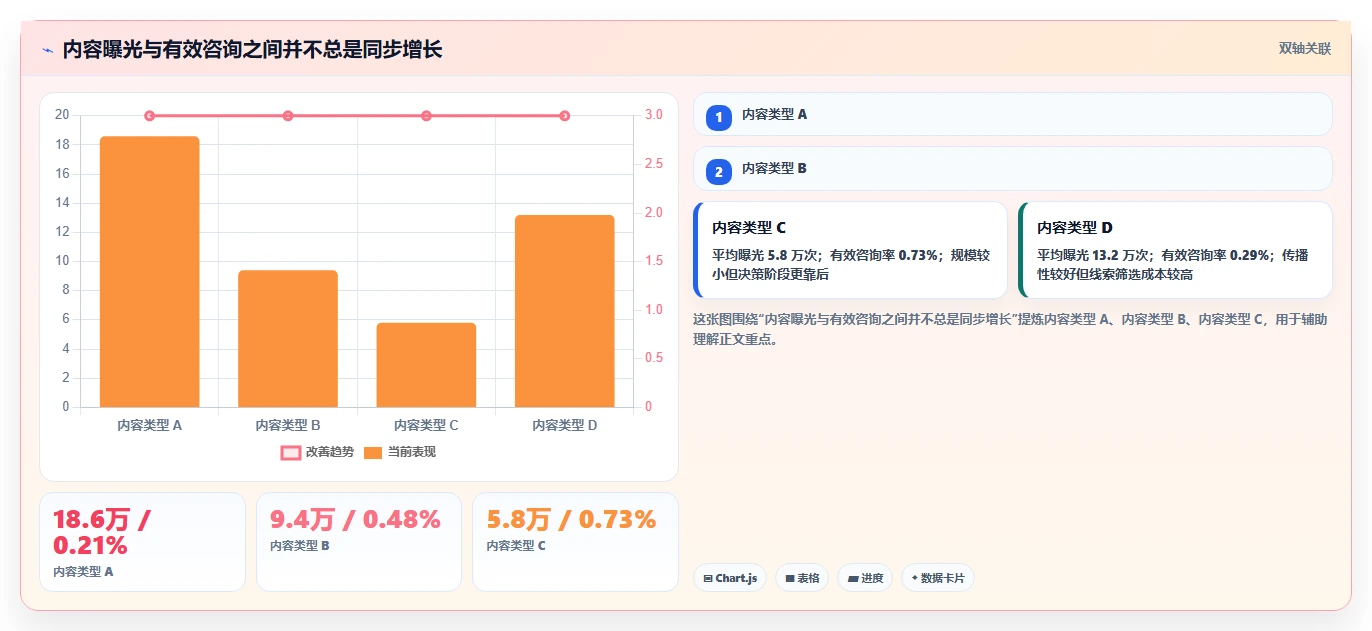This screenshot has width=1372, height=631.
Task: Click the 进度 tag chip
Action: coord(865,578)
